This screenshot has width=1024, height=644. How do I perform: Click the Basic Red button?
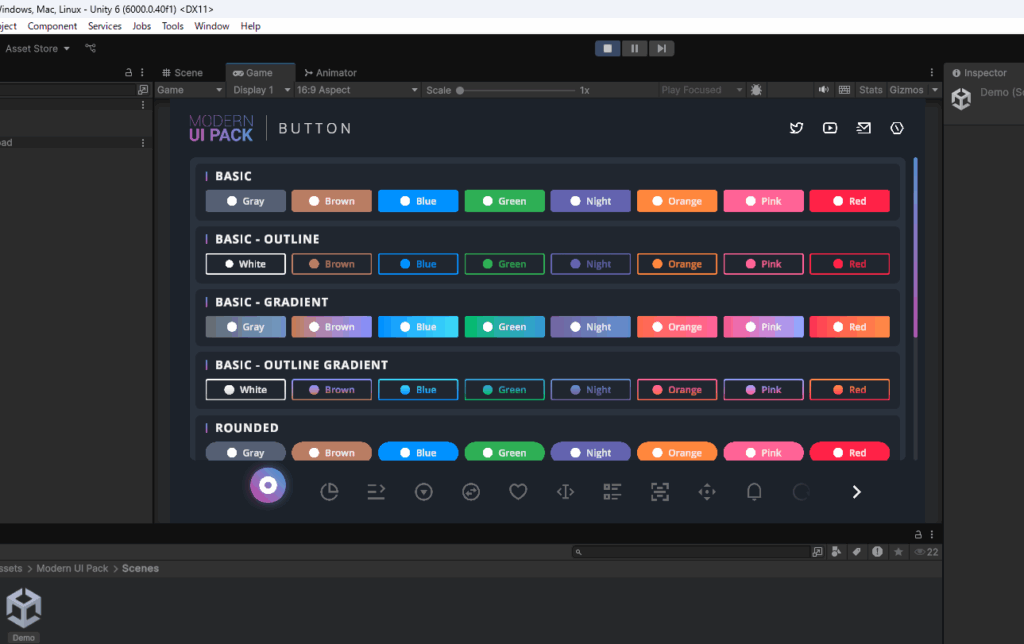(x=850, y=201)
